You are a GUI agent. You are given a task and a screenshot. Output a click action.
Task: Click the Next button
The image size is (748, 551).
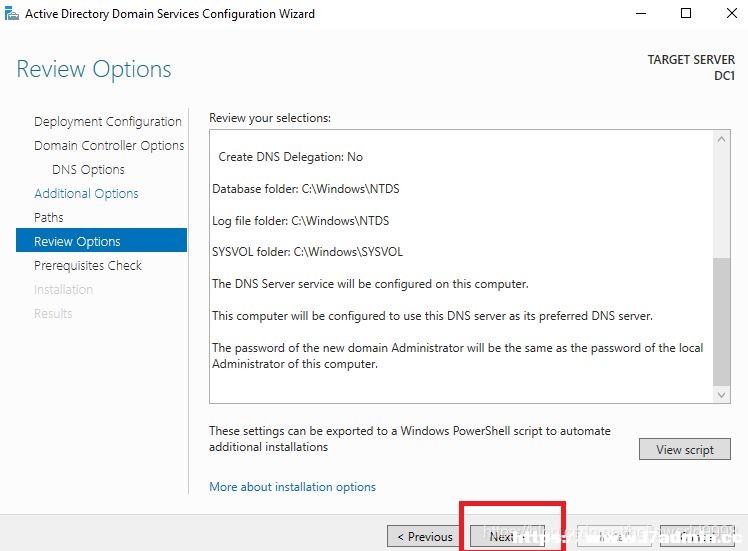(507, 536)
